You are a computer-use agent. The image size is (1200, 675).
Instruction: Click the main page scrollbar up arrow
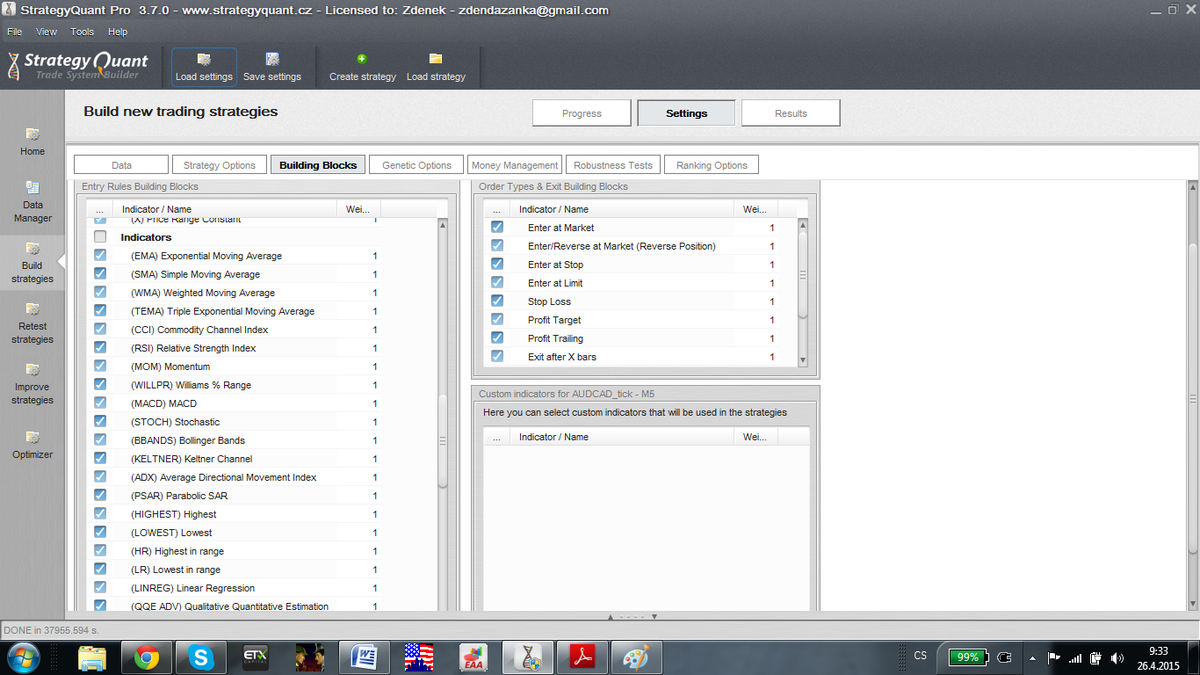click(x=1191, y=186)
